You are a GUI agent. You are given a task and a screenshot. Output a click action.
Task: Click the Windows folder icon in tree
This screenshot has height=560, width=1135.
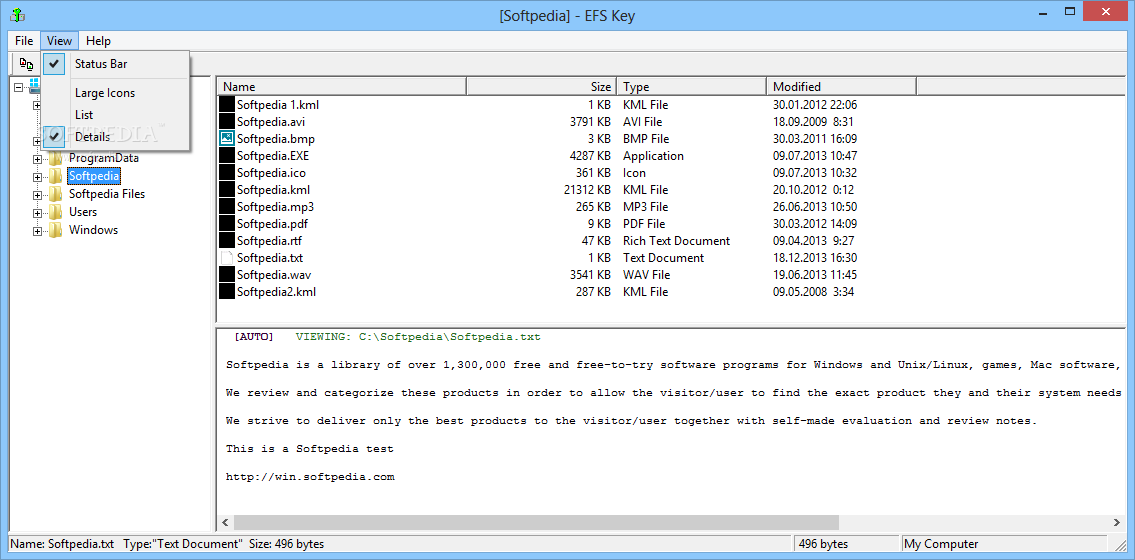pos(56,230)
